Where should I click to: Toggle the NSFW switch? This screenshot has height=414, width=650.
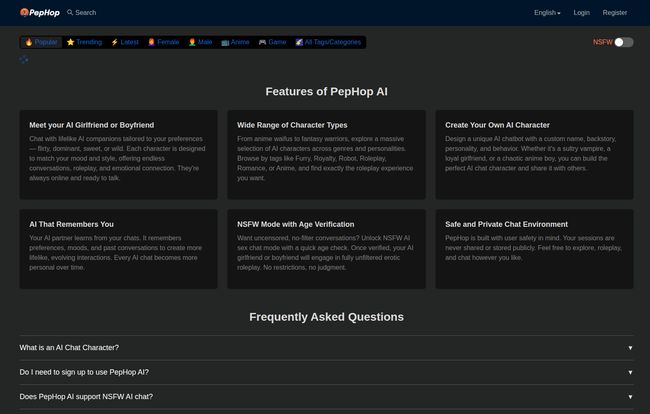click(x=623, y=42)
